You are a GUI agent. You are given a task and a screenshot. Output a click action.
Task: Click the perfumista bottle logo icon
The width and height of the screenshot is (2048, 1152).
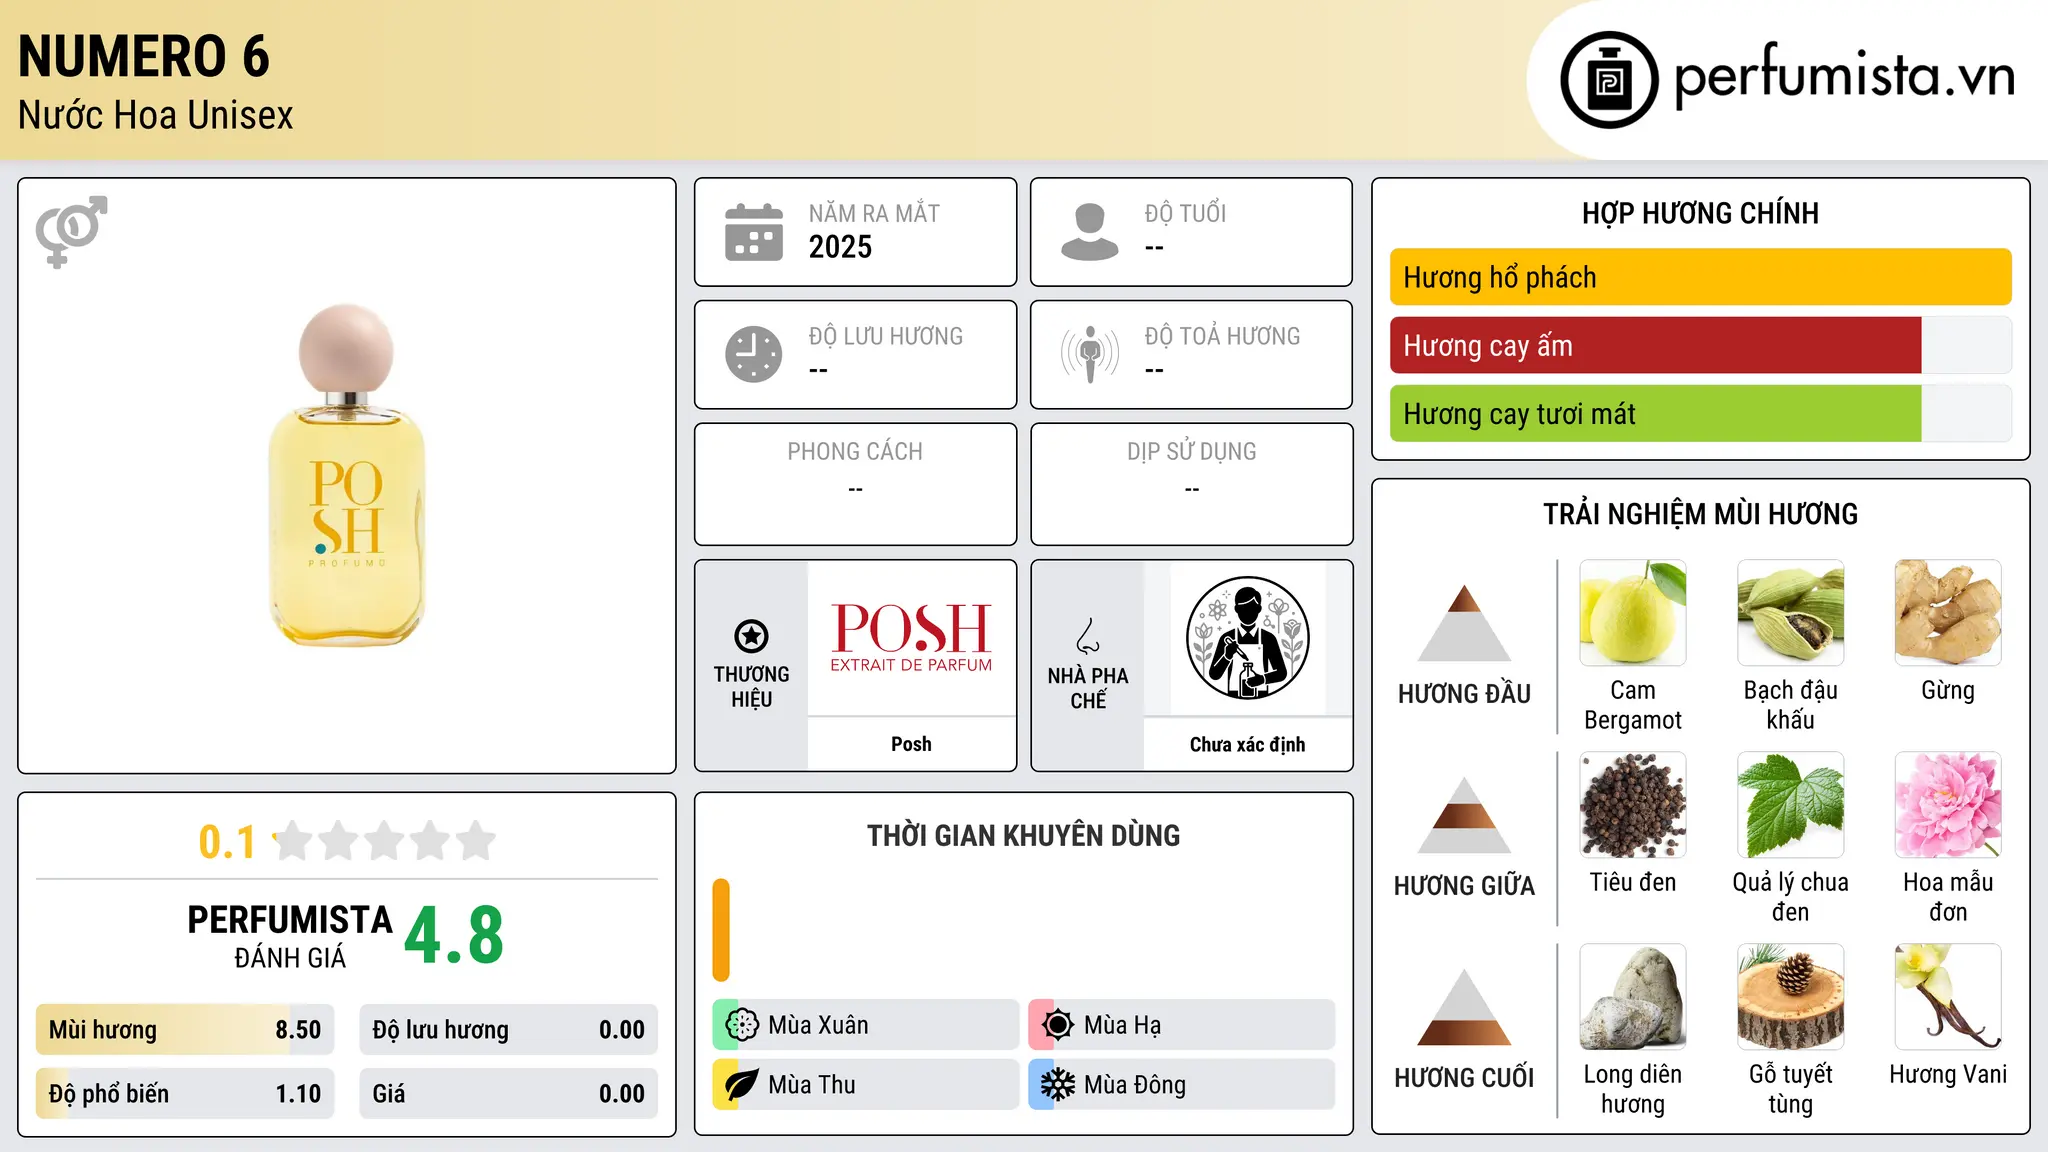pyautogui.click(x=1609, y=80)
